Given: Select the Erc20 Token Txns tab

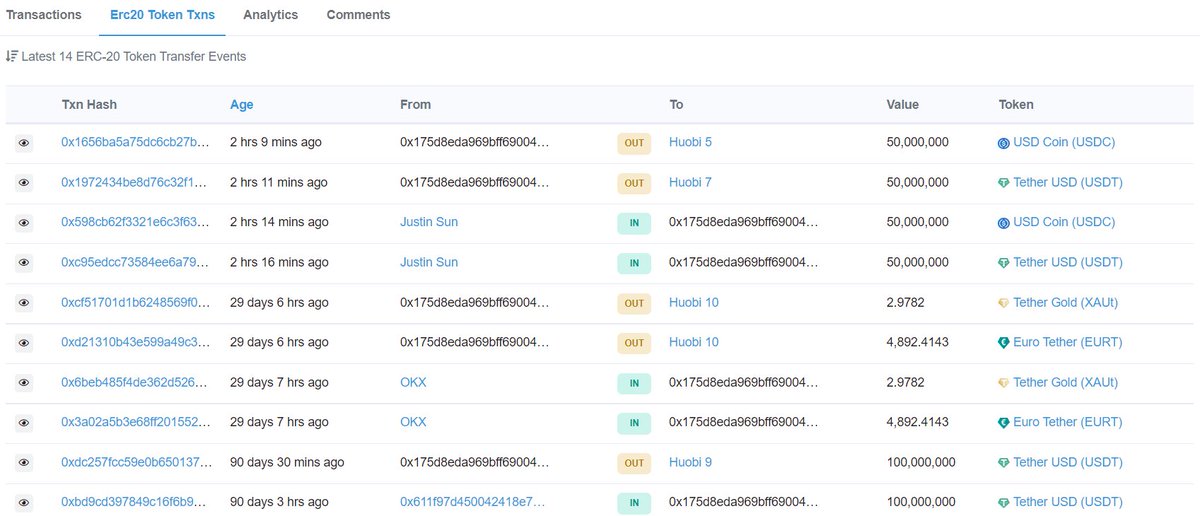Looking at the screenshot, I should coord(162,15).
